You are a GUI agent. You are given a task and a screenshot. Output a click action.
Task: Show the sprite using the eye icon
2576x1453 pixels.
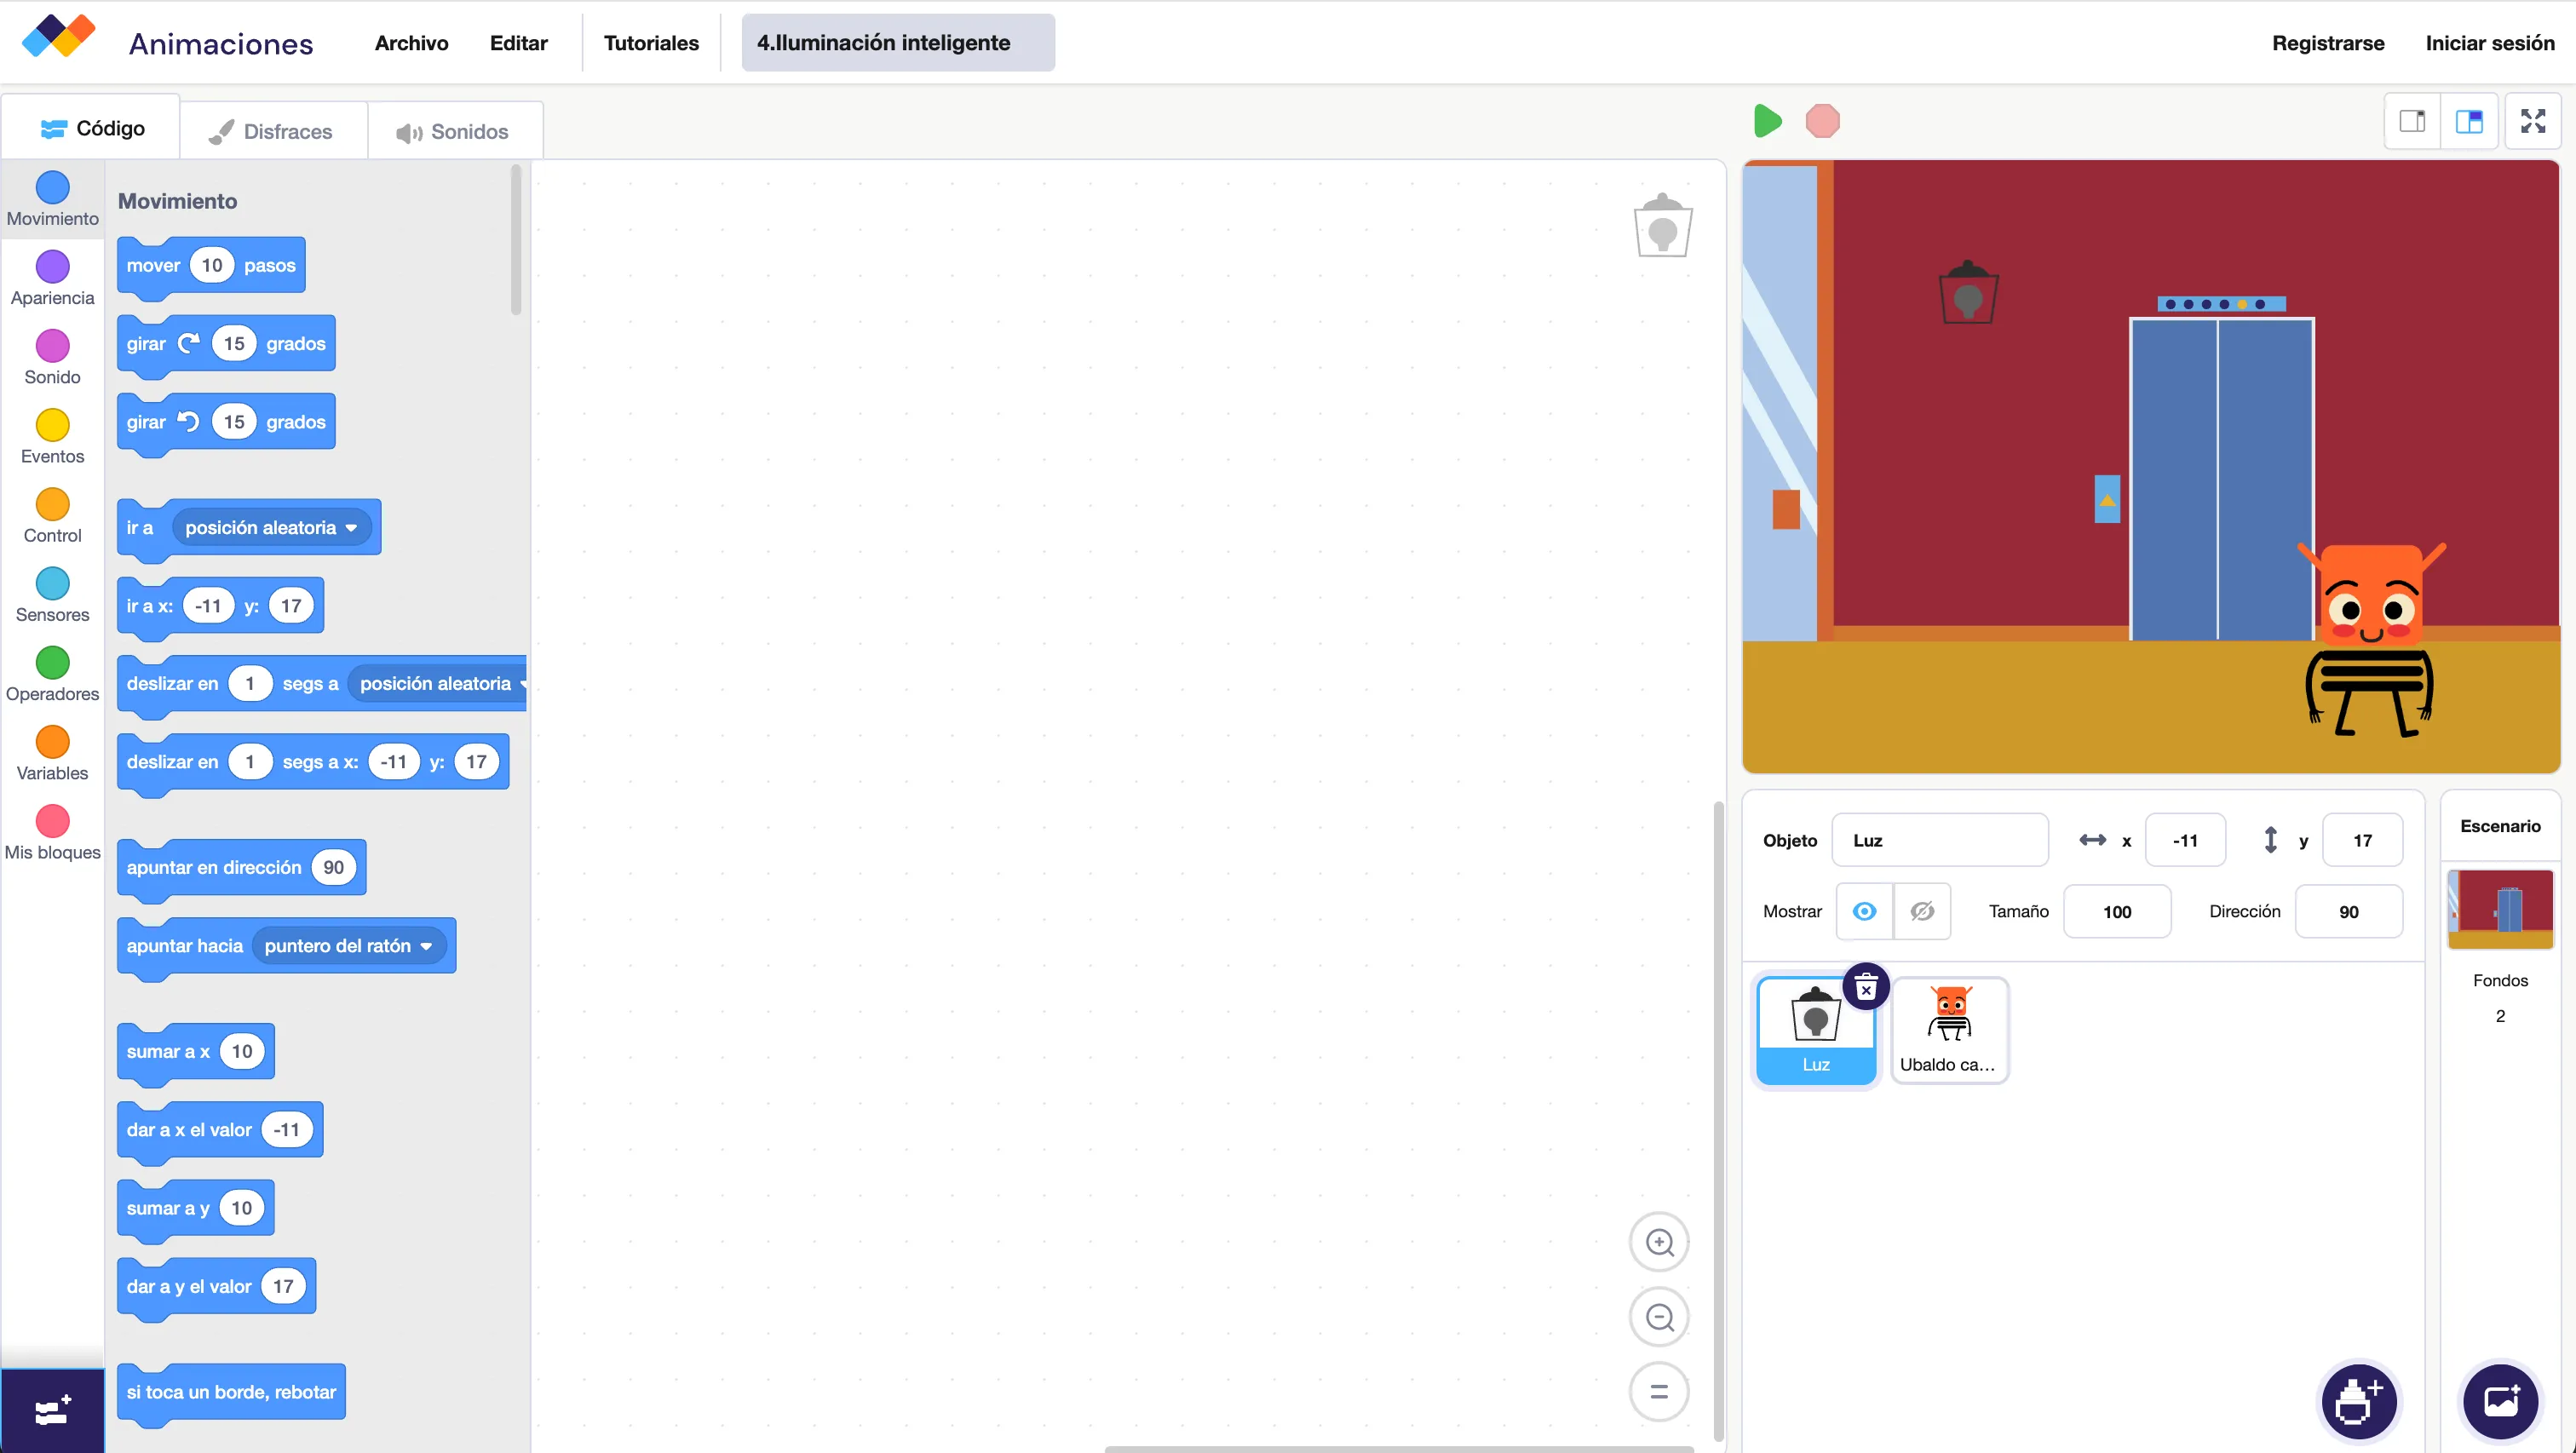click(1864, 911)
